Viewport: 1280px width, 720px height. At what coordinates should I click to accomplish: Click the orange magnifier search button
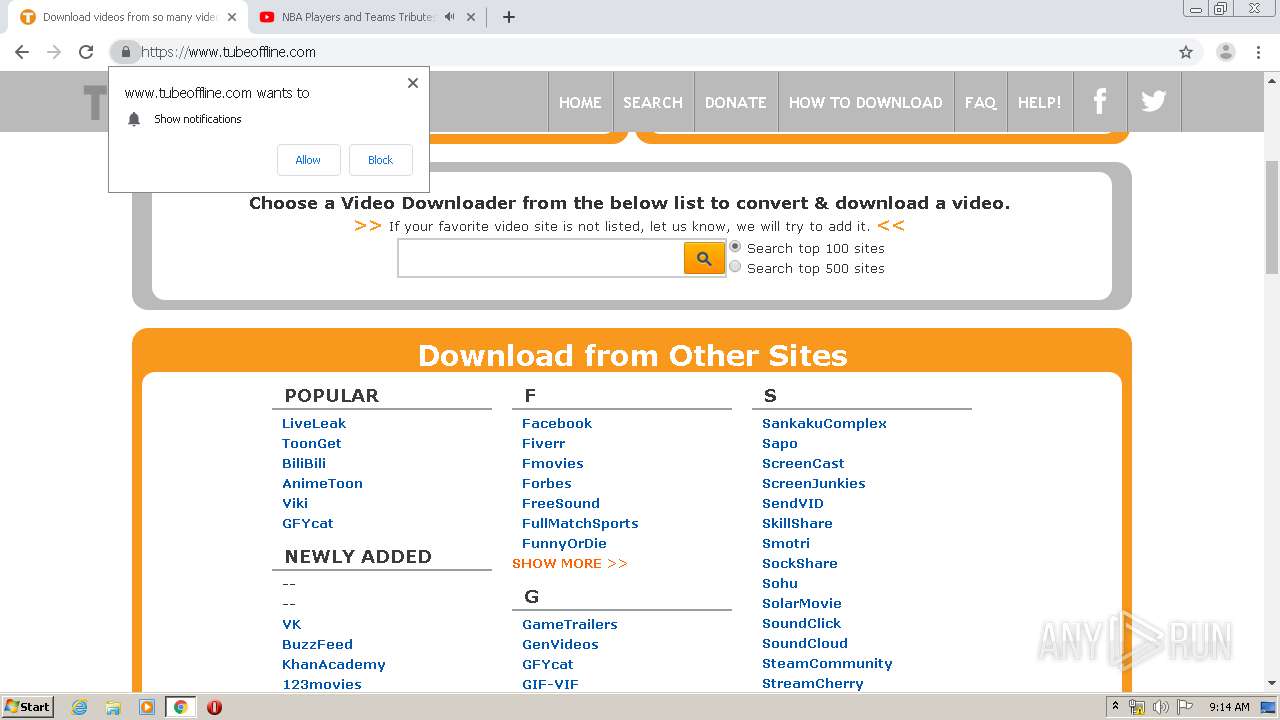(x=704, y=258)
